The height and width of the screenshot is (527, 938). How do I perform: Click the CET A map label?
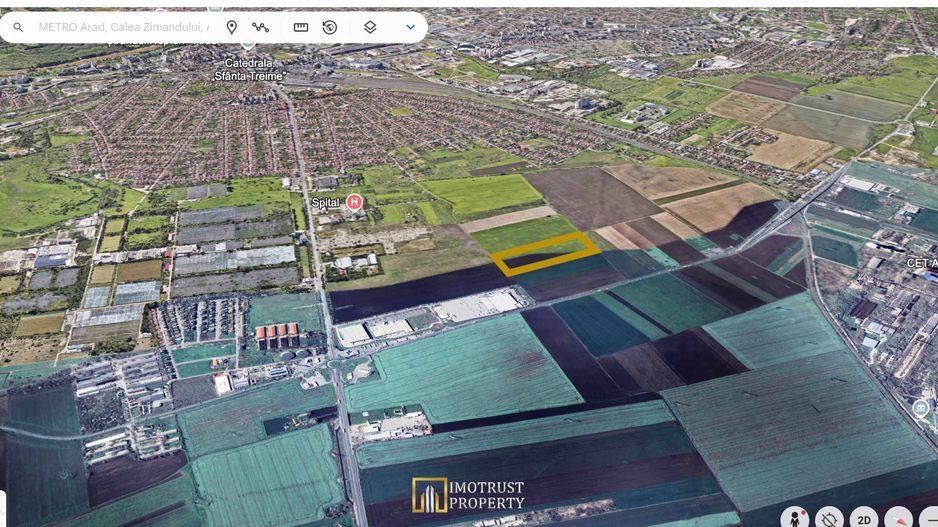coord(922,263)
